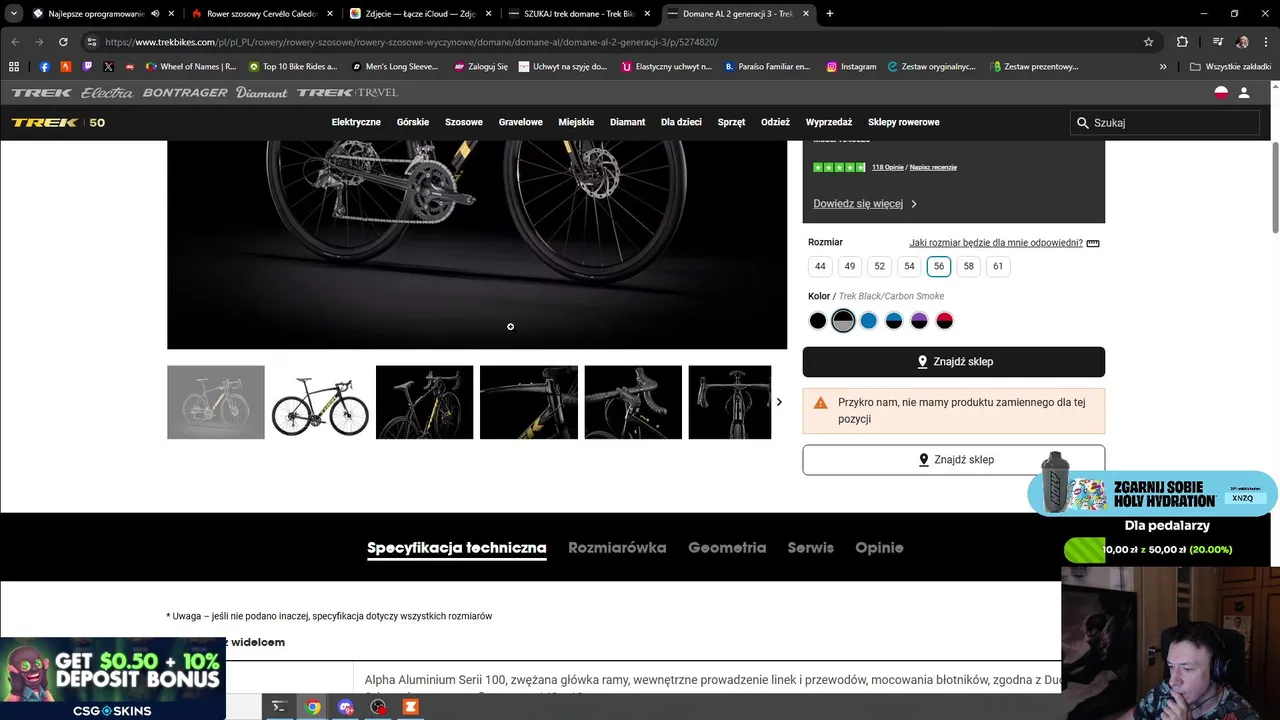Choose the red and black color swatch
Image resolution: width=1280 pixels, height=720 pixels.
click(x=945, y=321)
